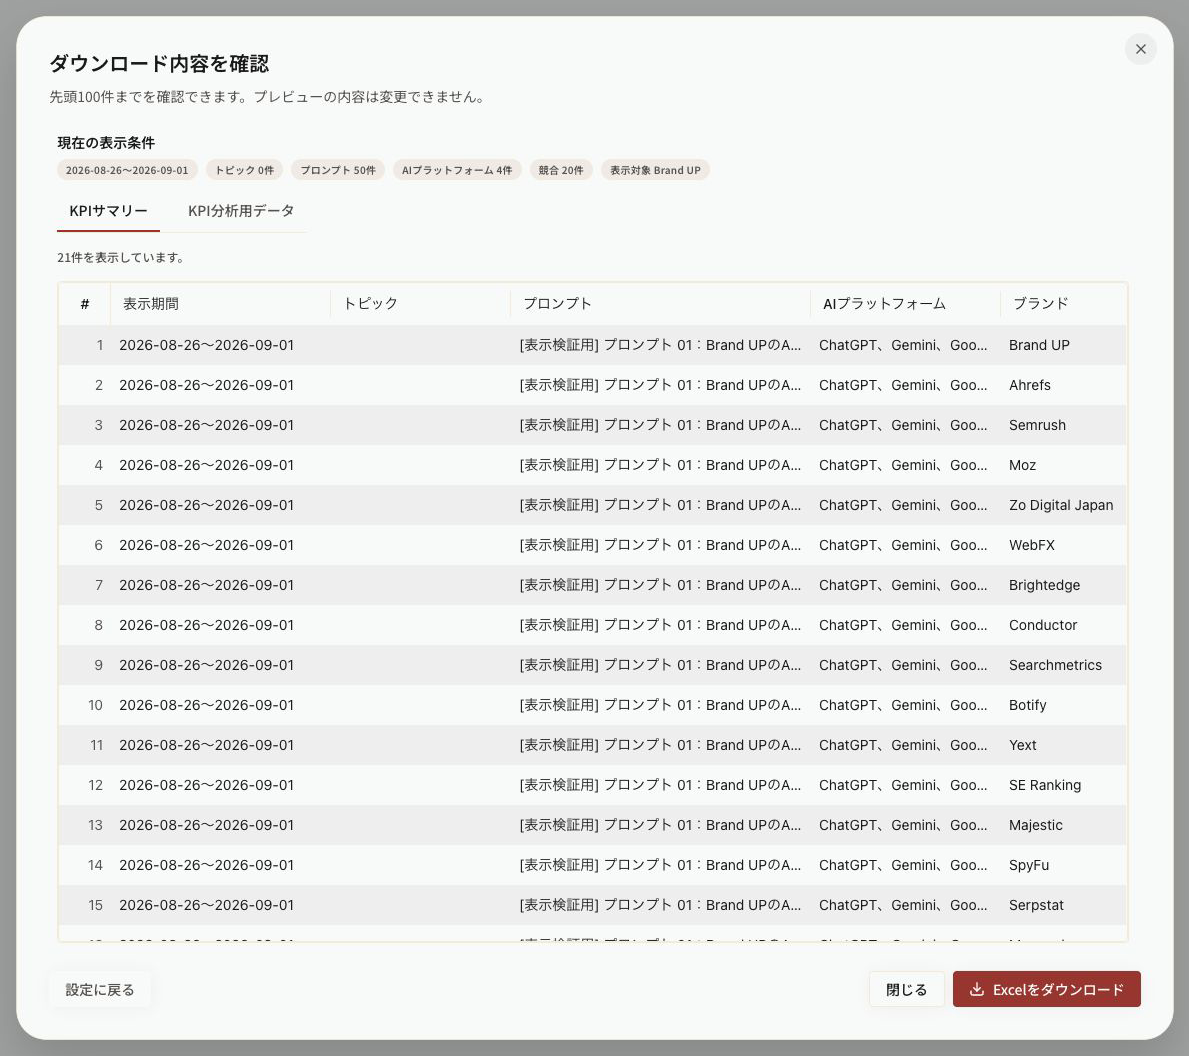Screen dimensions: 1189x1056
Task: Click the 表示期間 column header
Action: (220, 304)
